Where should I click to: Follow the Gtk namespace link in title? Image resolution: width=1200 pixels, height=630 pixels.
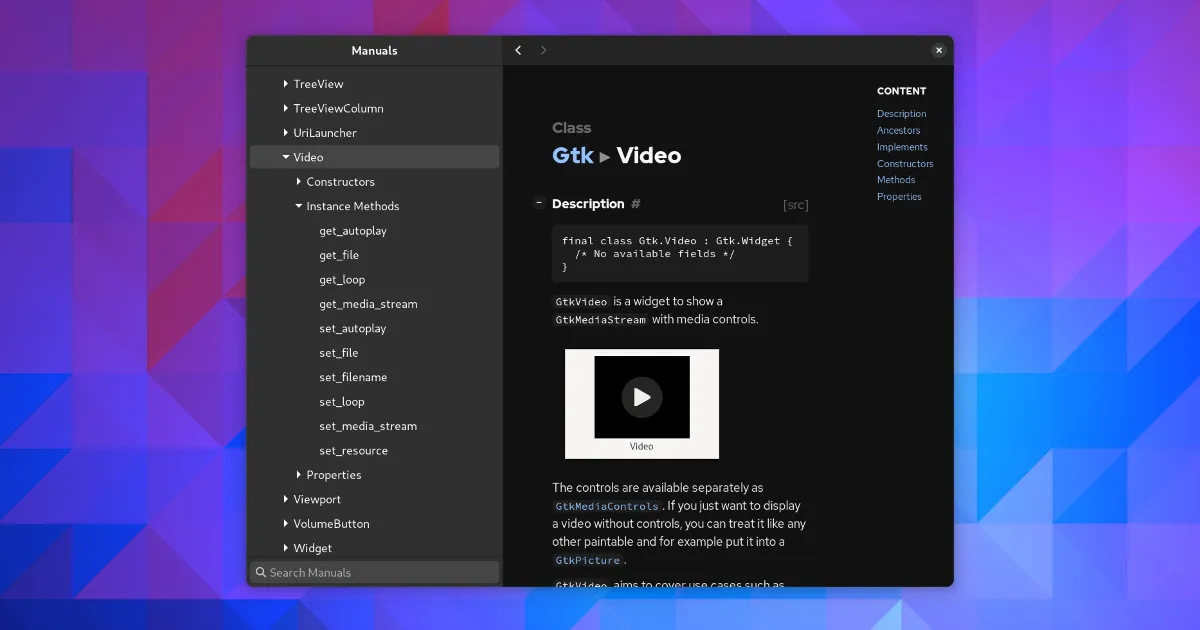click(573, 156)
